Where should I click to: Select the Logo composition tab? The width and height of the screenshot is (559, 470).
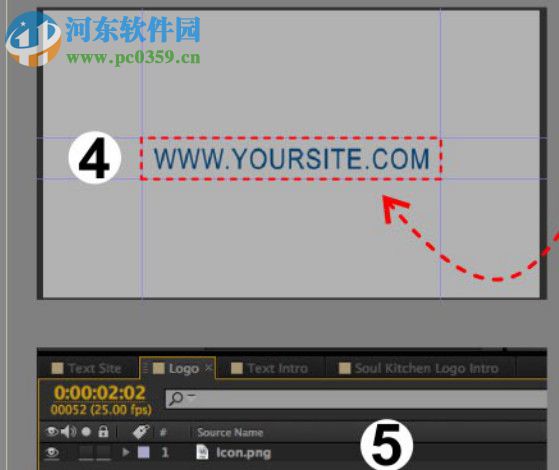tap(178, 368)
